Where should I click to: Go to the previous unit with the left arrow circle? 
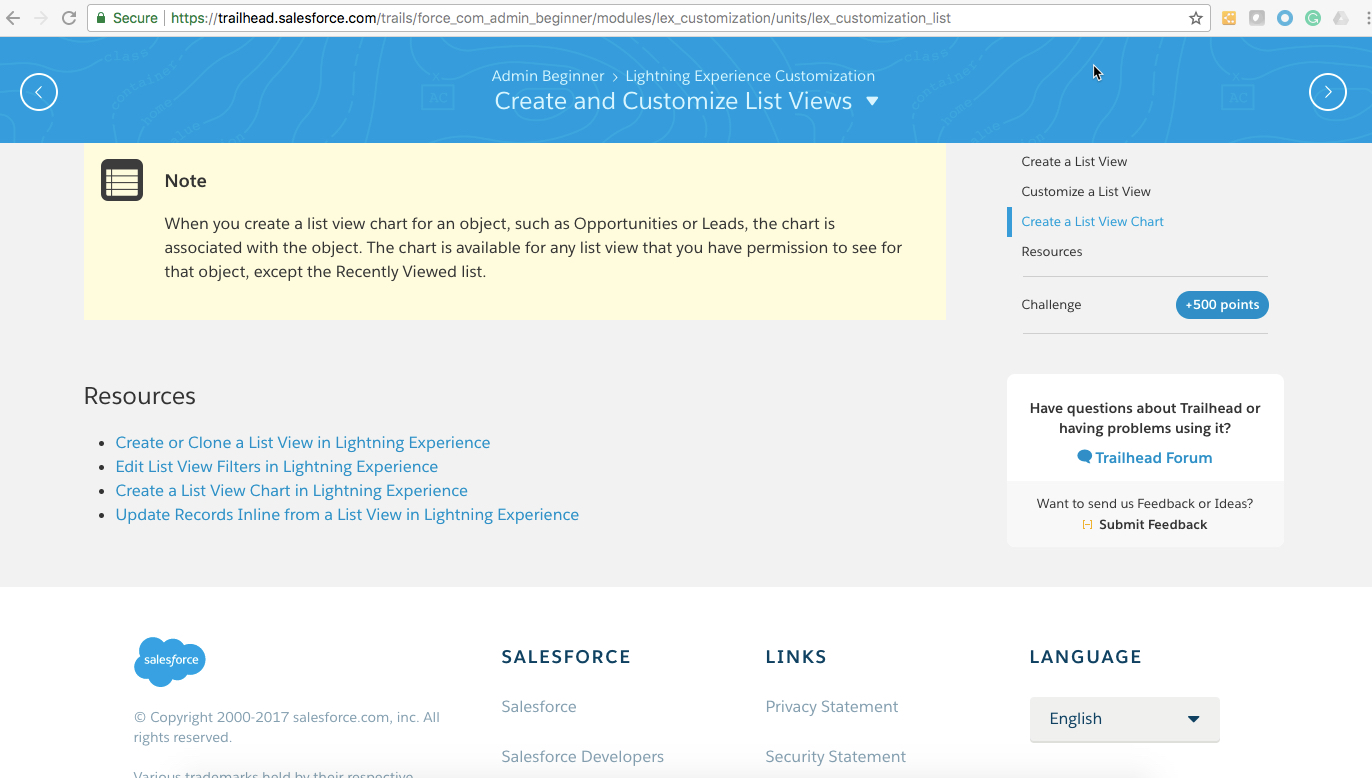(39, 92)
